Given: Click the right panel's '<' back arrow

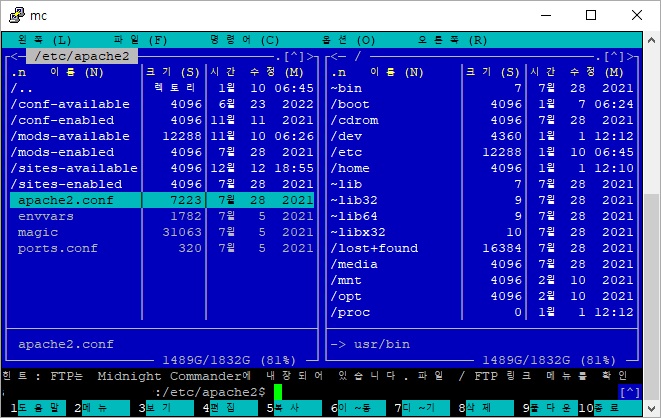Looking at the screenshot, I should pyautogui.click(x=335, y=56).
